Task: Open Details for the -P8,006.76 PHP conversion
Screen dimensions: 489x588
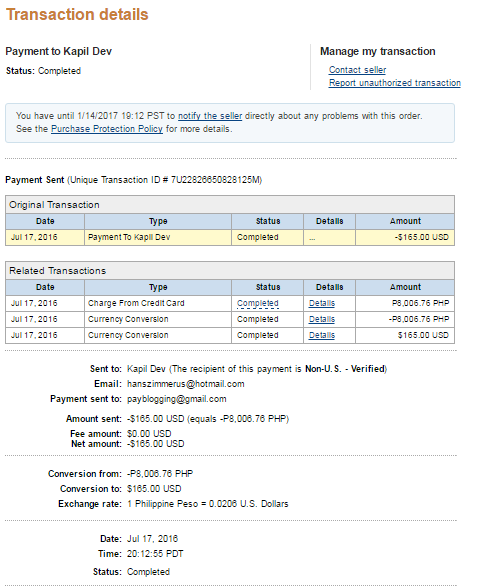Action: tap(322, 319)
